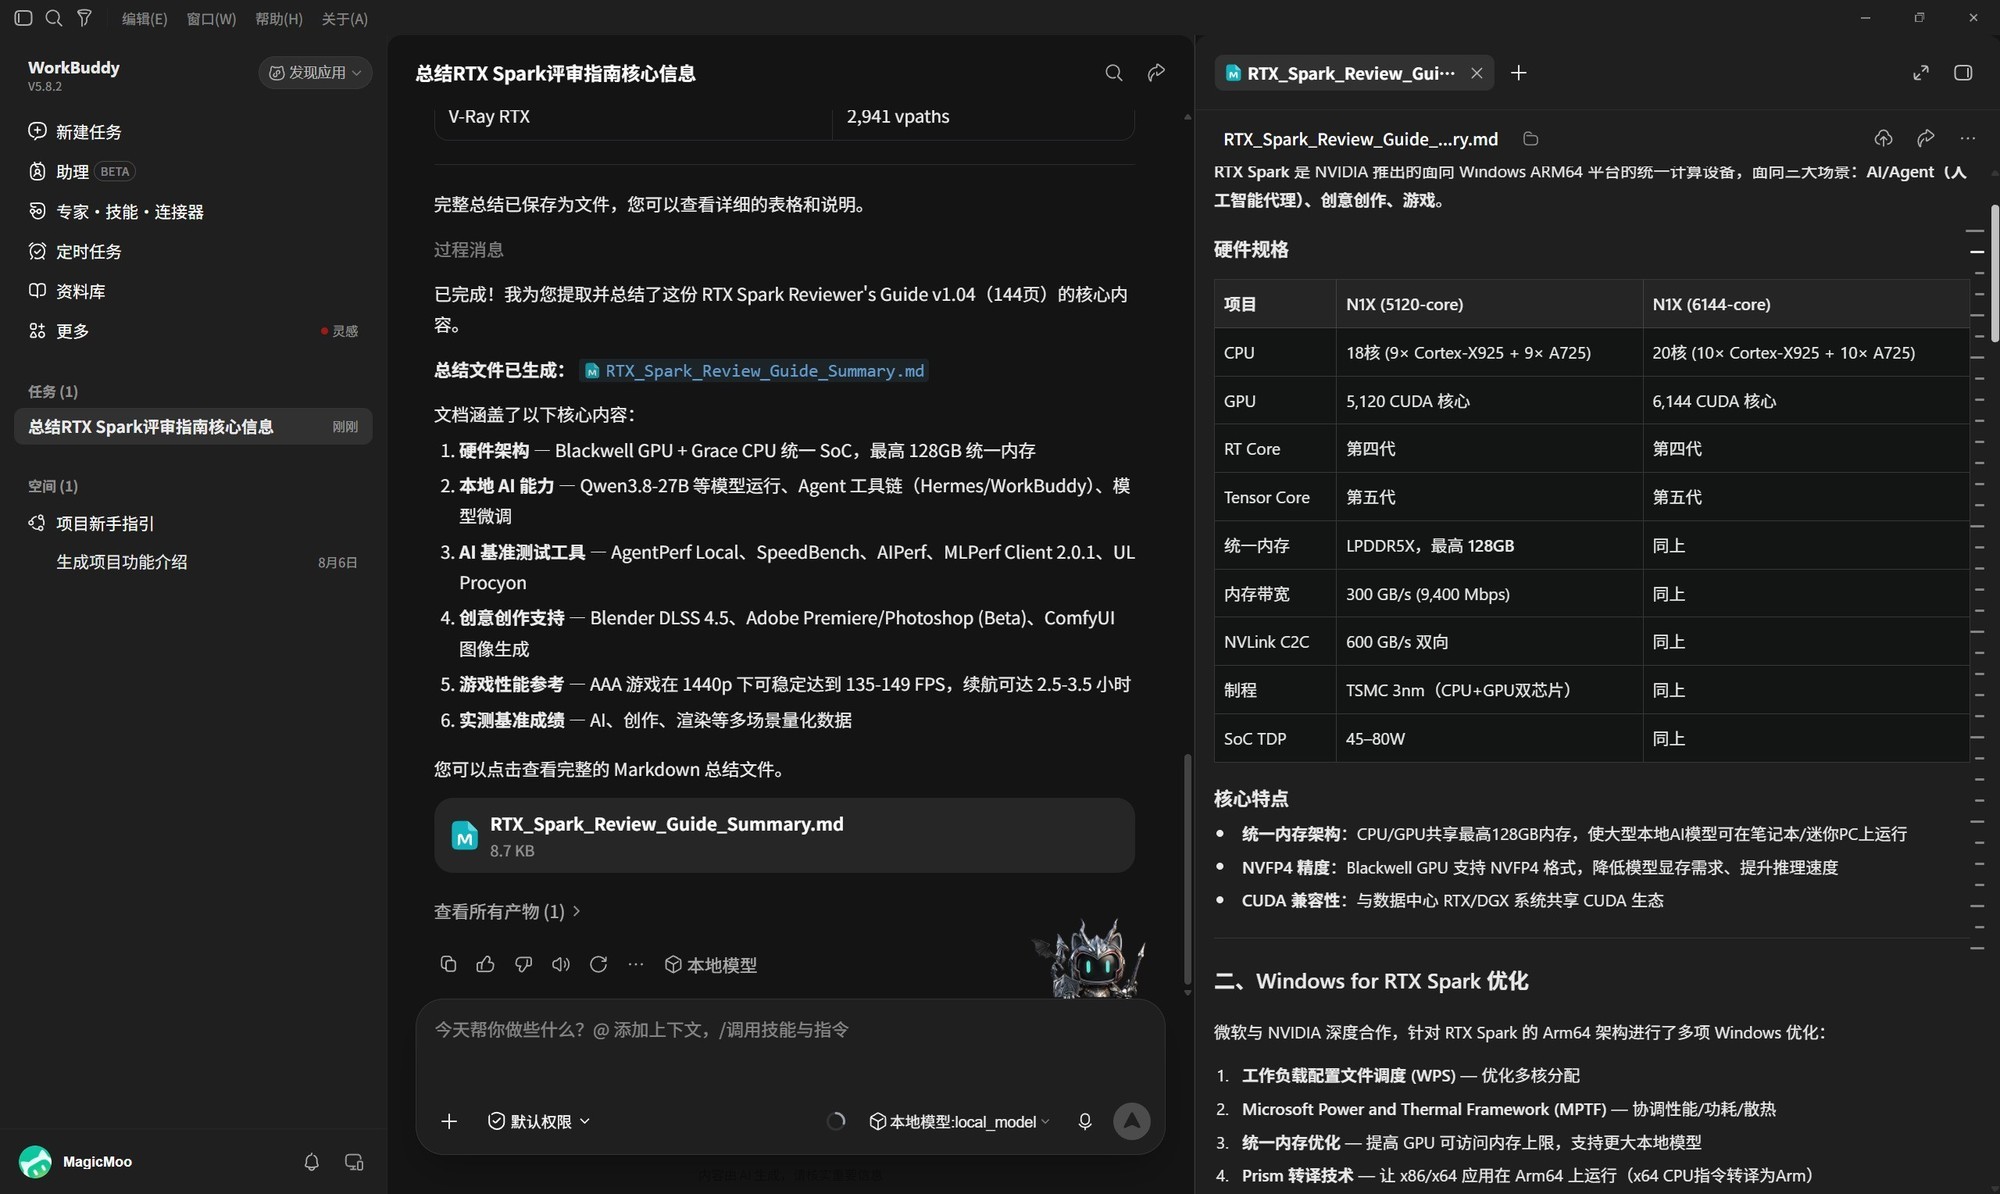
Task: Open file location folder icon in preview
Action: tap(1530, 139)
